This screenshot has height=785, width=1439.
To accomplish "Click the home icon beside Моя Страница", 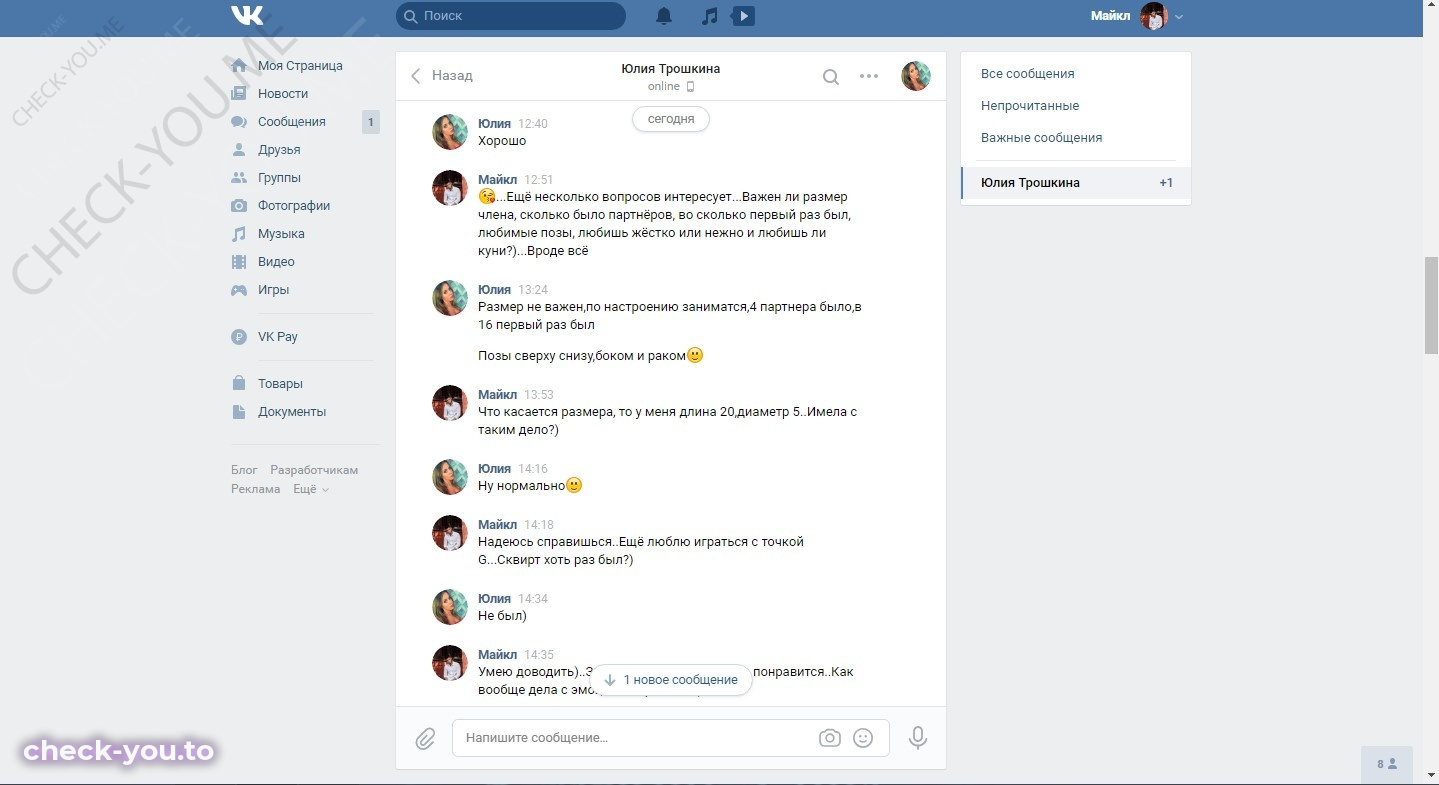I will [x=239, y=66].
